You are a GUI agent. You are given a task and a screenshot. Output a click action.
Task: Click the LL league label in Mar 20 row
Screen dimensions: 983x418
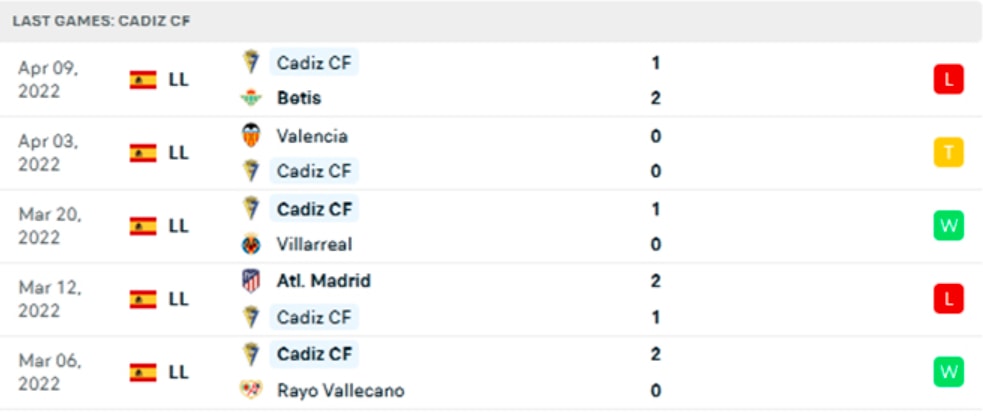coord(179,226)
